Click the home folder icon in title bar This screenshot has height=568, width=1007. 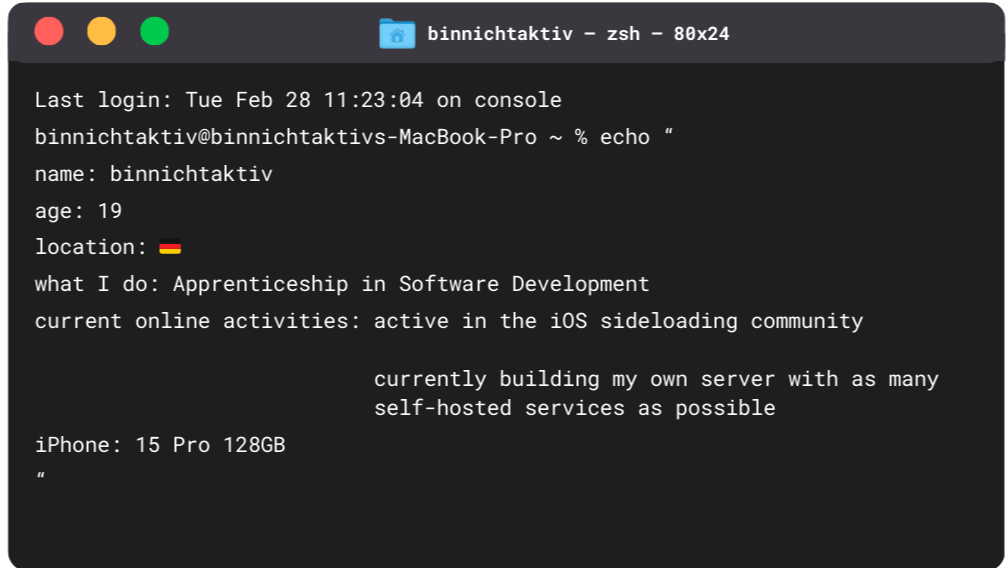pos(397,33)
